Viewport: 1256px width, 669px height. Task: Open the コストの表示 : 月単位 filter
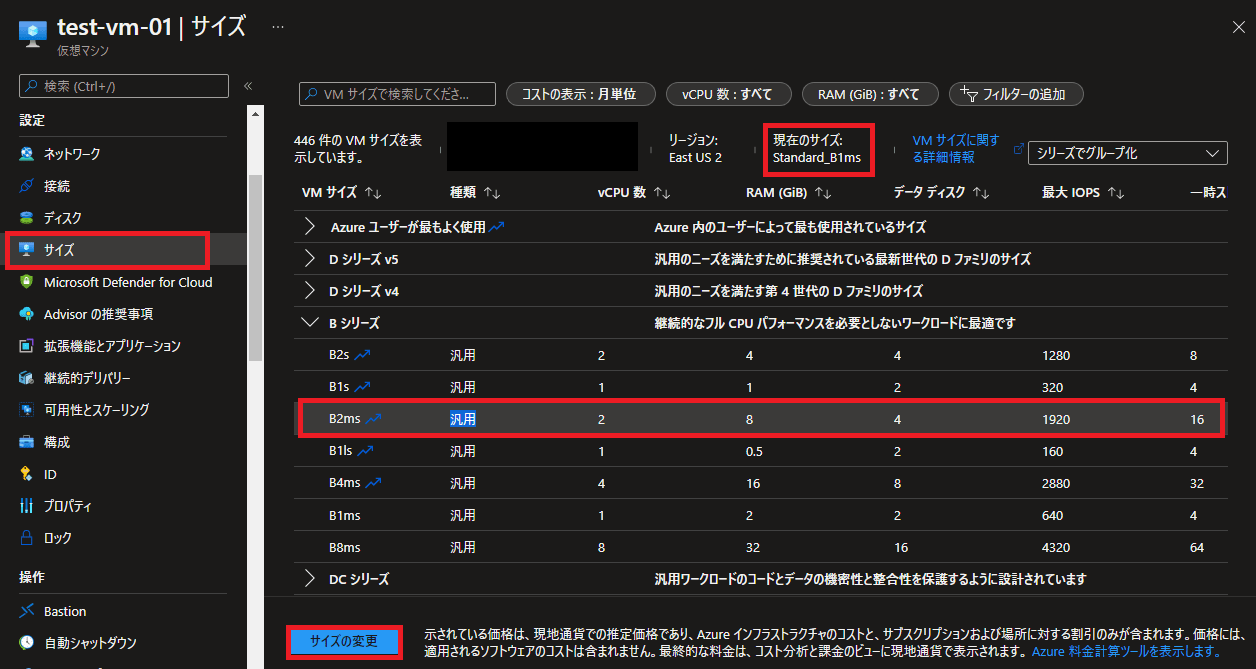pyautogui.click(x=580, y=94)
